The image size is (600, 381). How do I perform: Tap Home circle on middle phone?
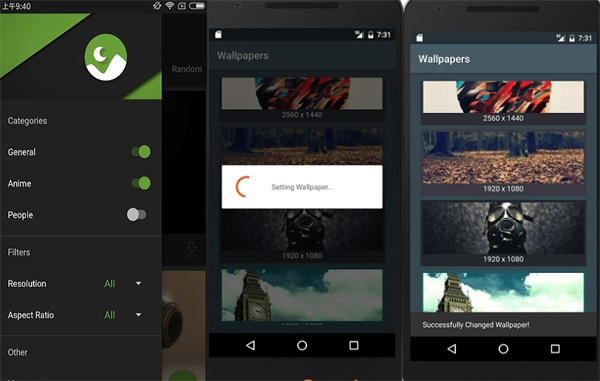302,345
